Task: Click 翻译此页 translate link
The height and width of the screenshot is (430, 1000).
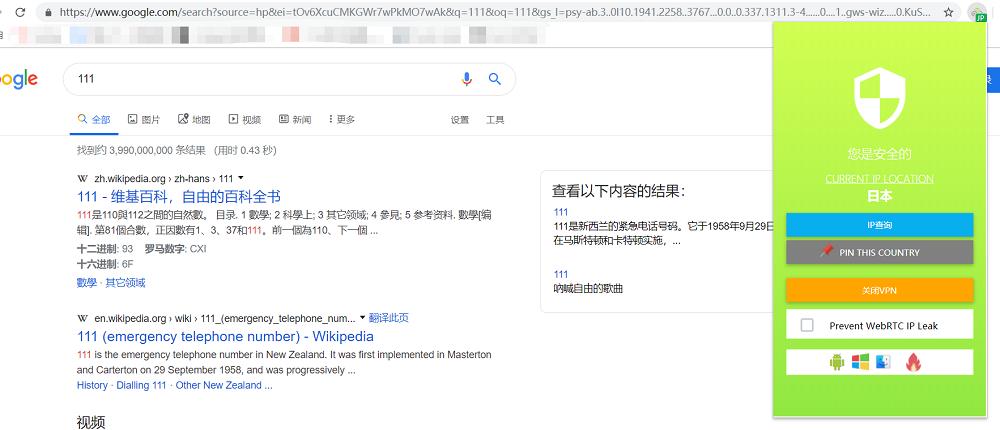Action: (389, 318)
